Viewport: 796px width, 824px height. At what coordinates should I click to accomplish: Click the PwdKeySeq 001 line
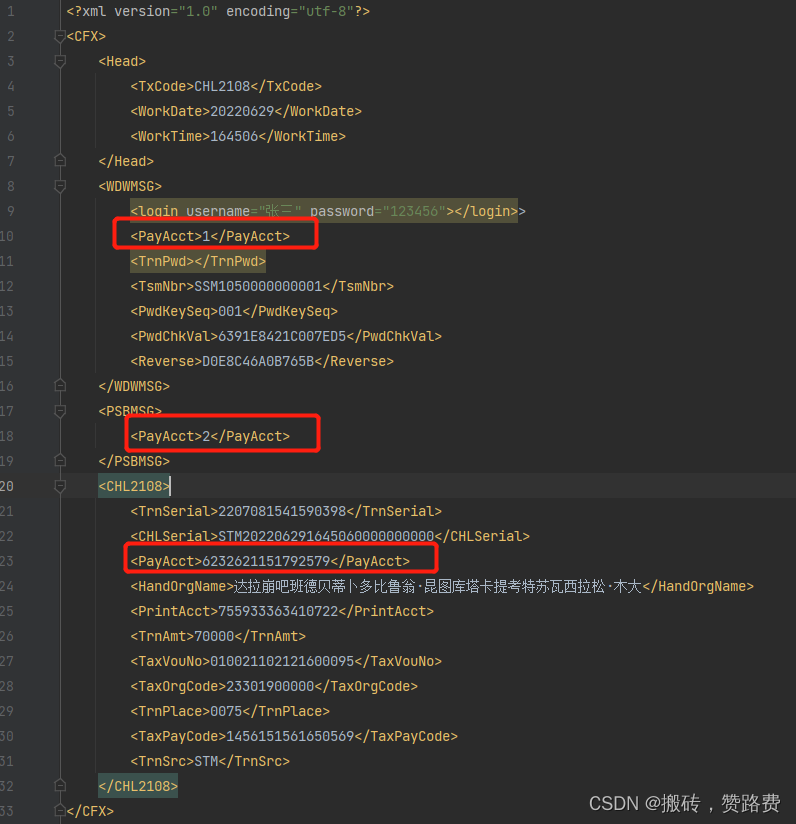tap(234, 311)
